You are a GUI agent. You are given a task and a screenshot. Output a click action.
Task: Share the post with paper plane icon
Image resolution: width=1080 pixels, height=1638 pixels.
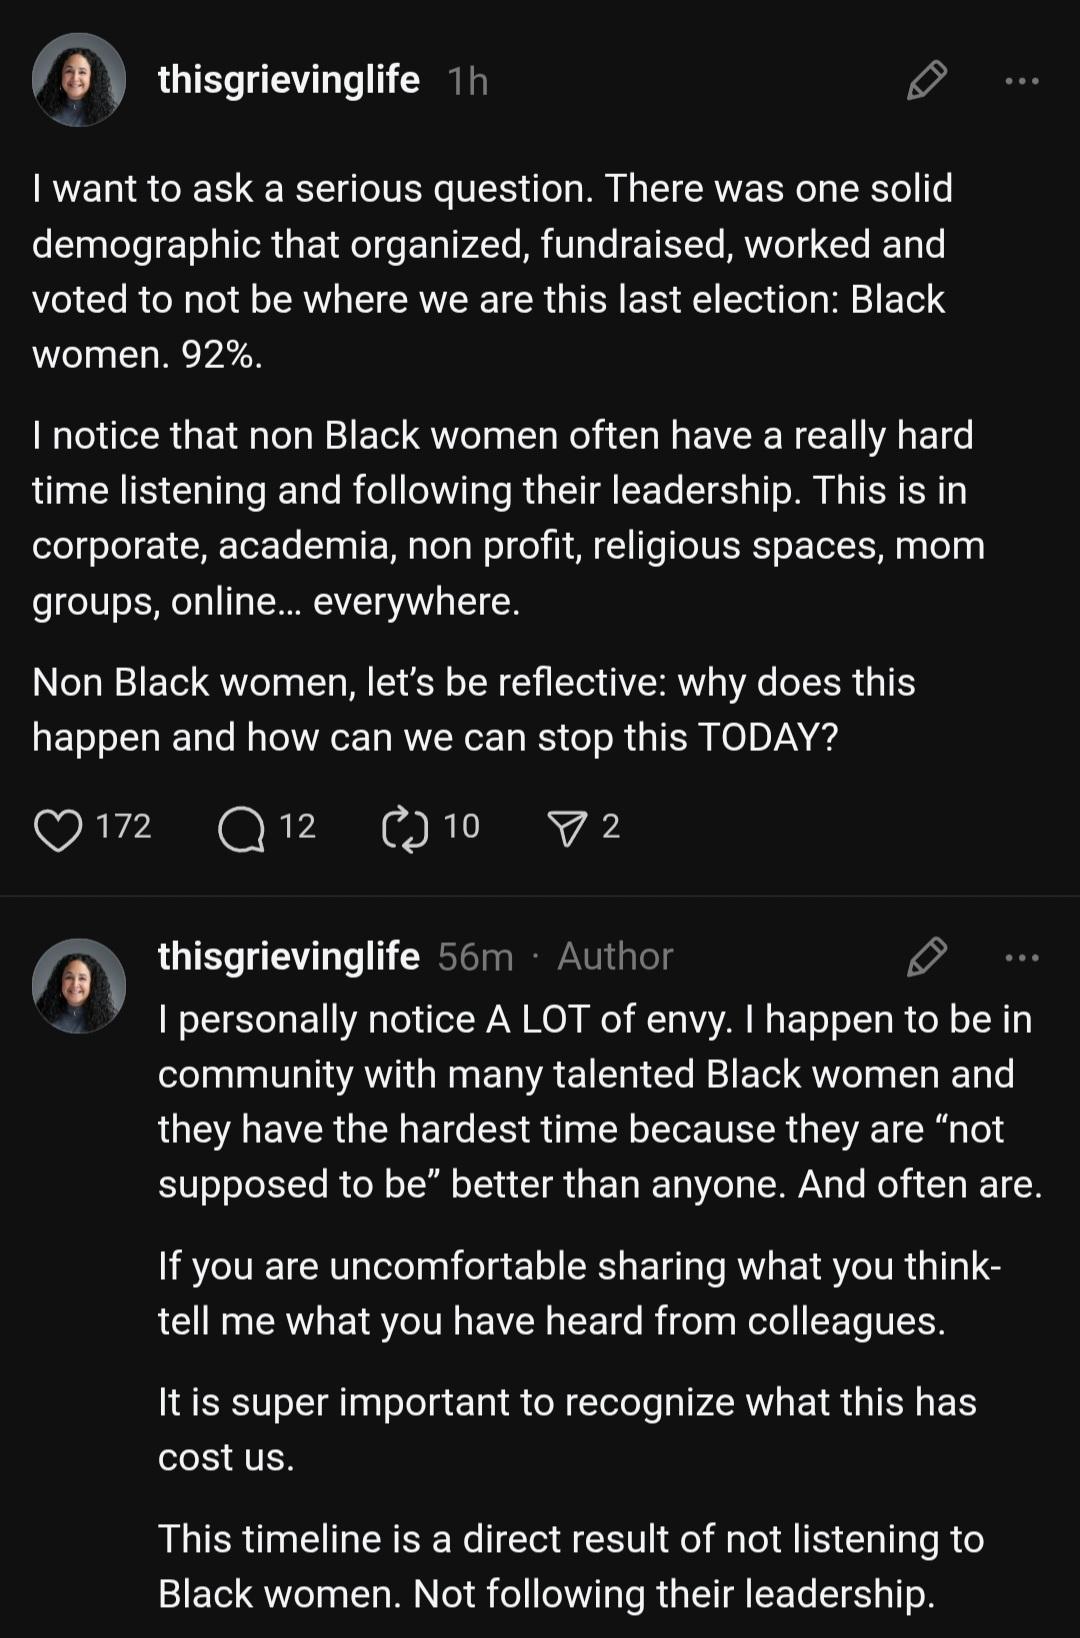(x=567, y=829)
